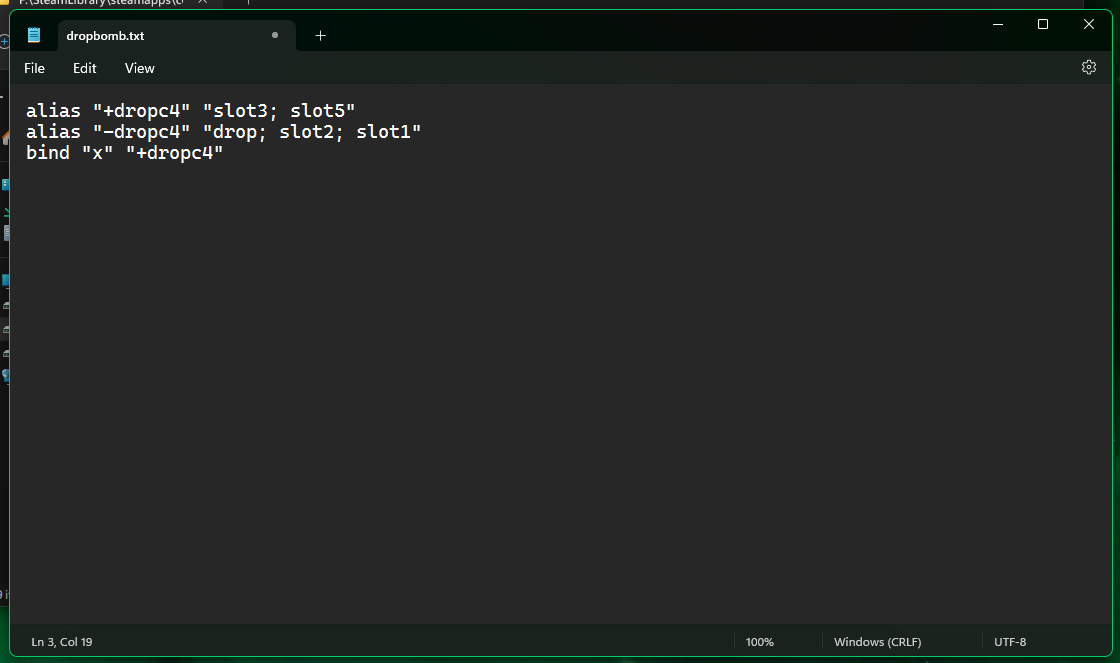The width and height of the screenshot is (1120, 663).
Task: Click the Ln 3, Col 19 position indicator
Action: 62,642
